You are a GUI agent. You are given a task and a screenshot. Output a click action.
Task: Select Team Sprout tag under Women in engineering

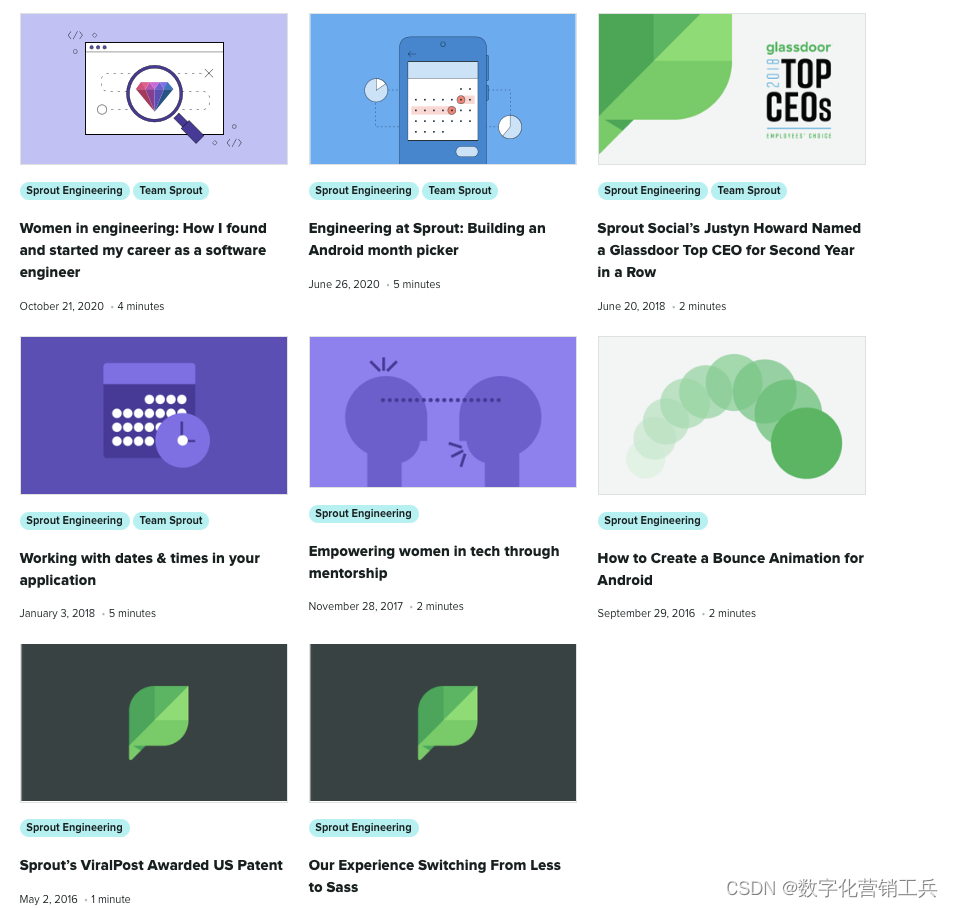[x=171, y=191]
